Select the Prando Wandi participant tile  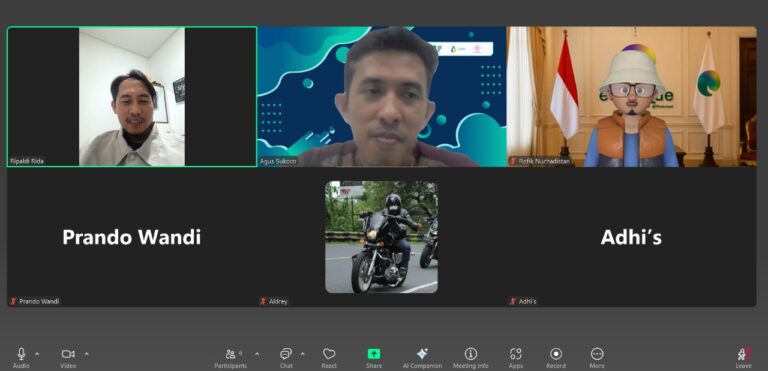click(132, 237)
